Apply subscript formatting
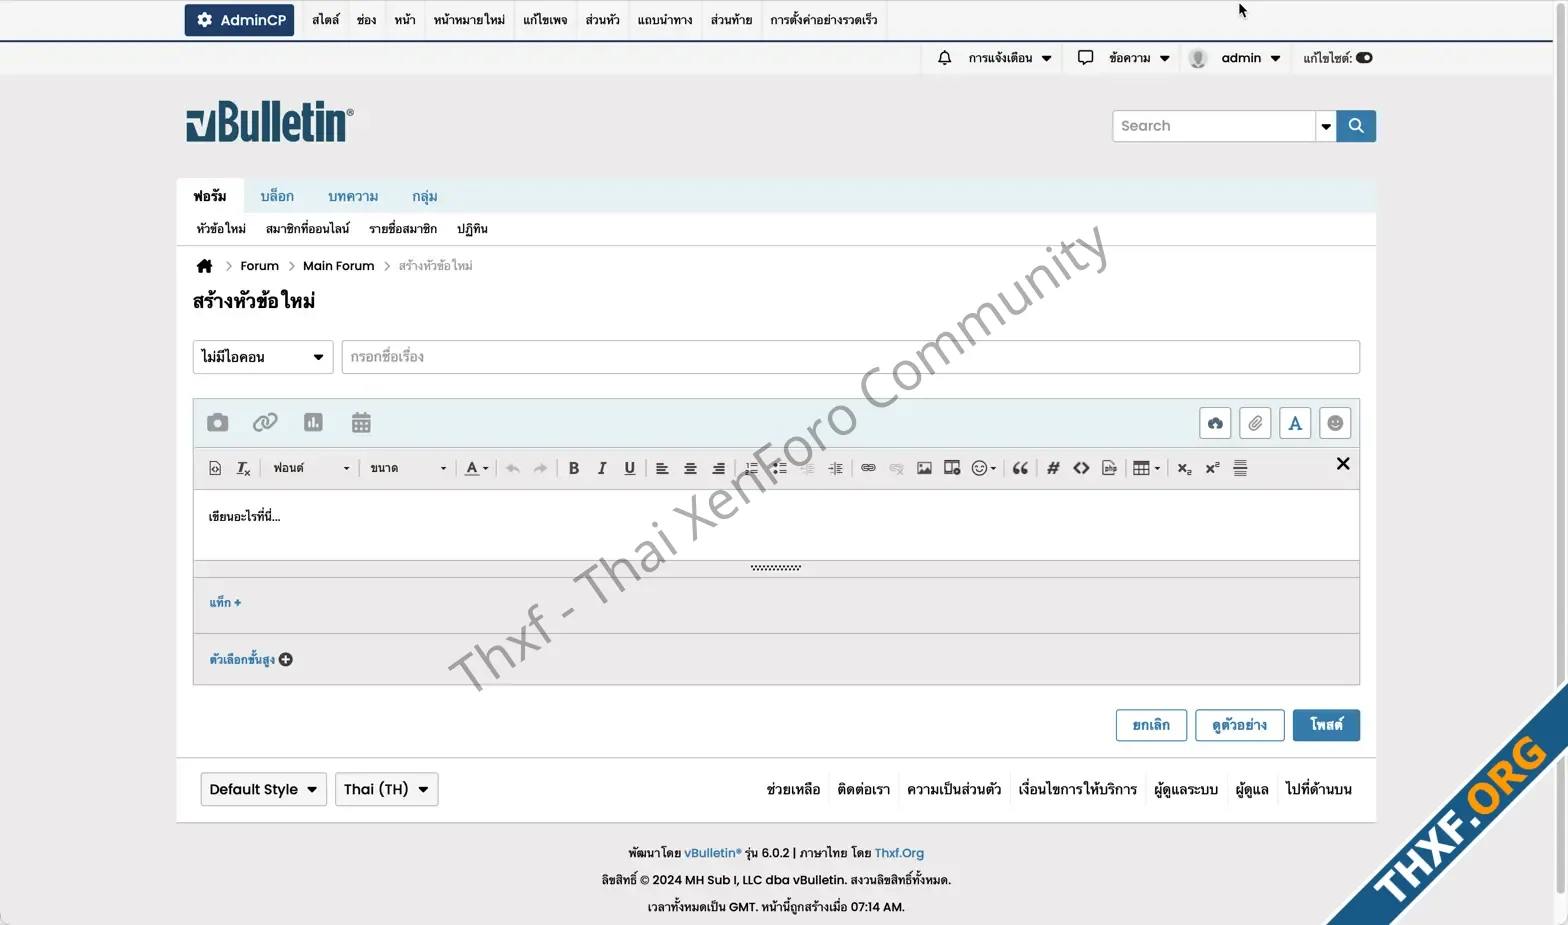 (1184, 468)
